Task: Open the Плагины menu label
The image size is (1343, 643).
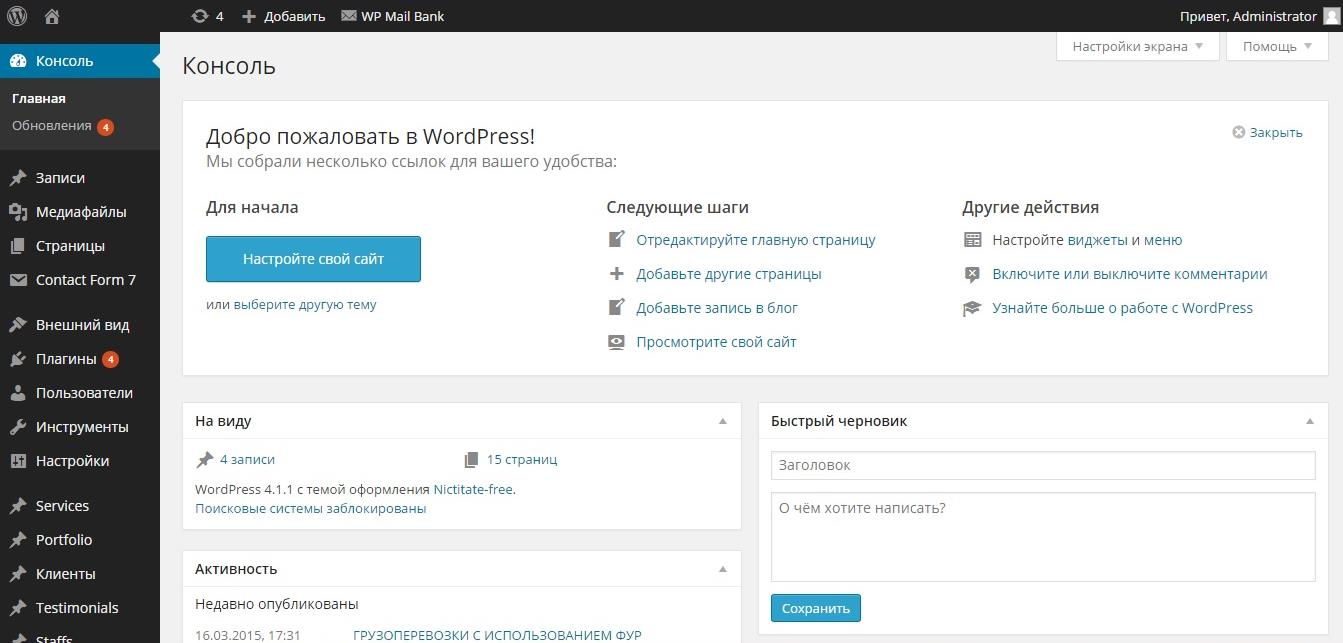Action: pyautogui.click(x=66, y=359)
